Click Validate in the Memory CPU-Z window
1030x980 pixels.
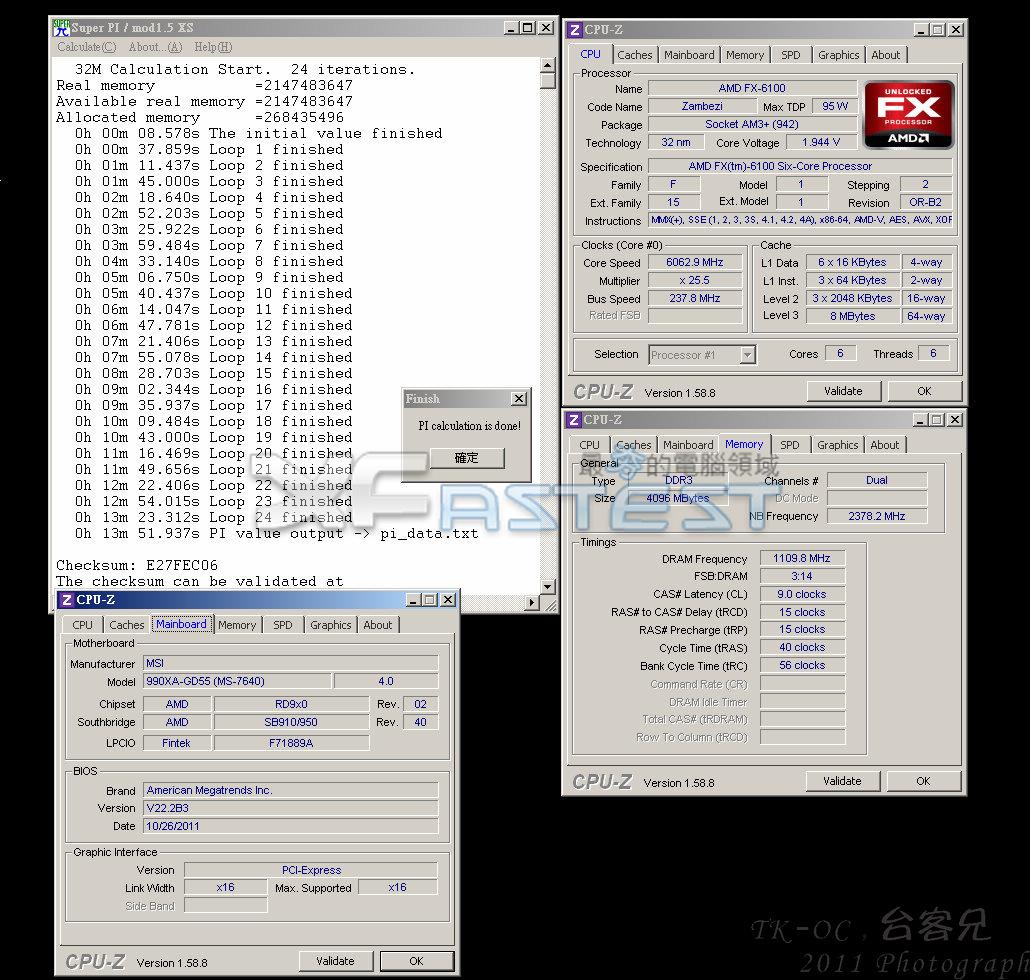click(x=842, y=781)
